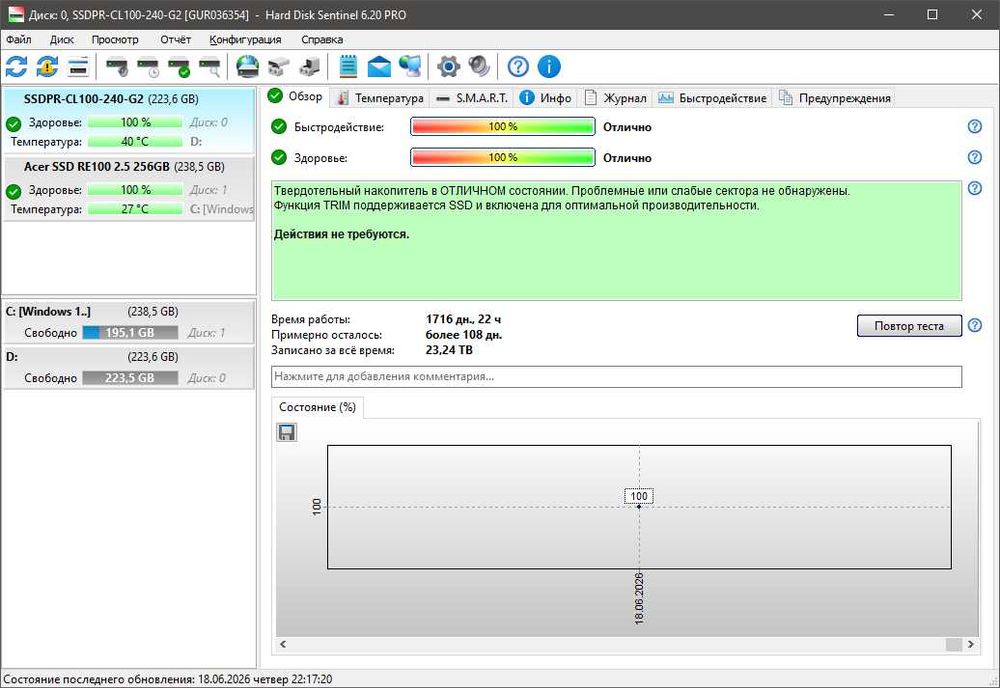Image resolution: width=1000 pixels, height=688 pixels.
Task: Select the D: partition entry
Action: (x=128, y=367)
